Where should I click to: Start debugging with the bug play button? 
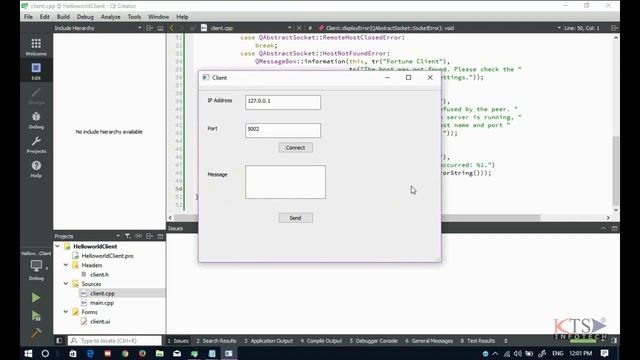click(36, 316)
